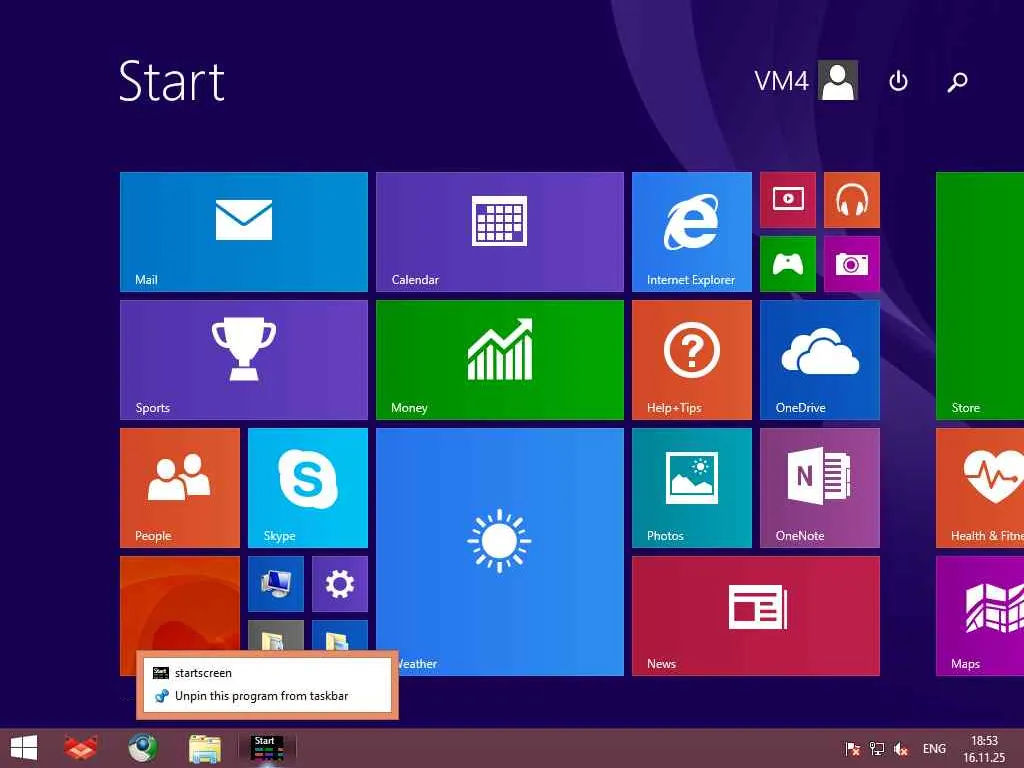Open the Video tile with play icon

(788, 200)
